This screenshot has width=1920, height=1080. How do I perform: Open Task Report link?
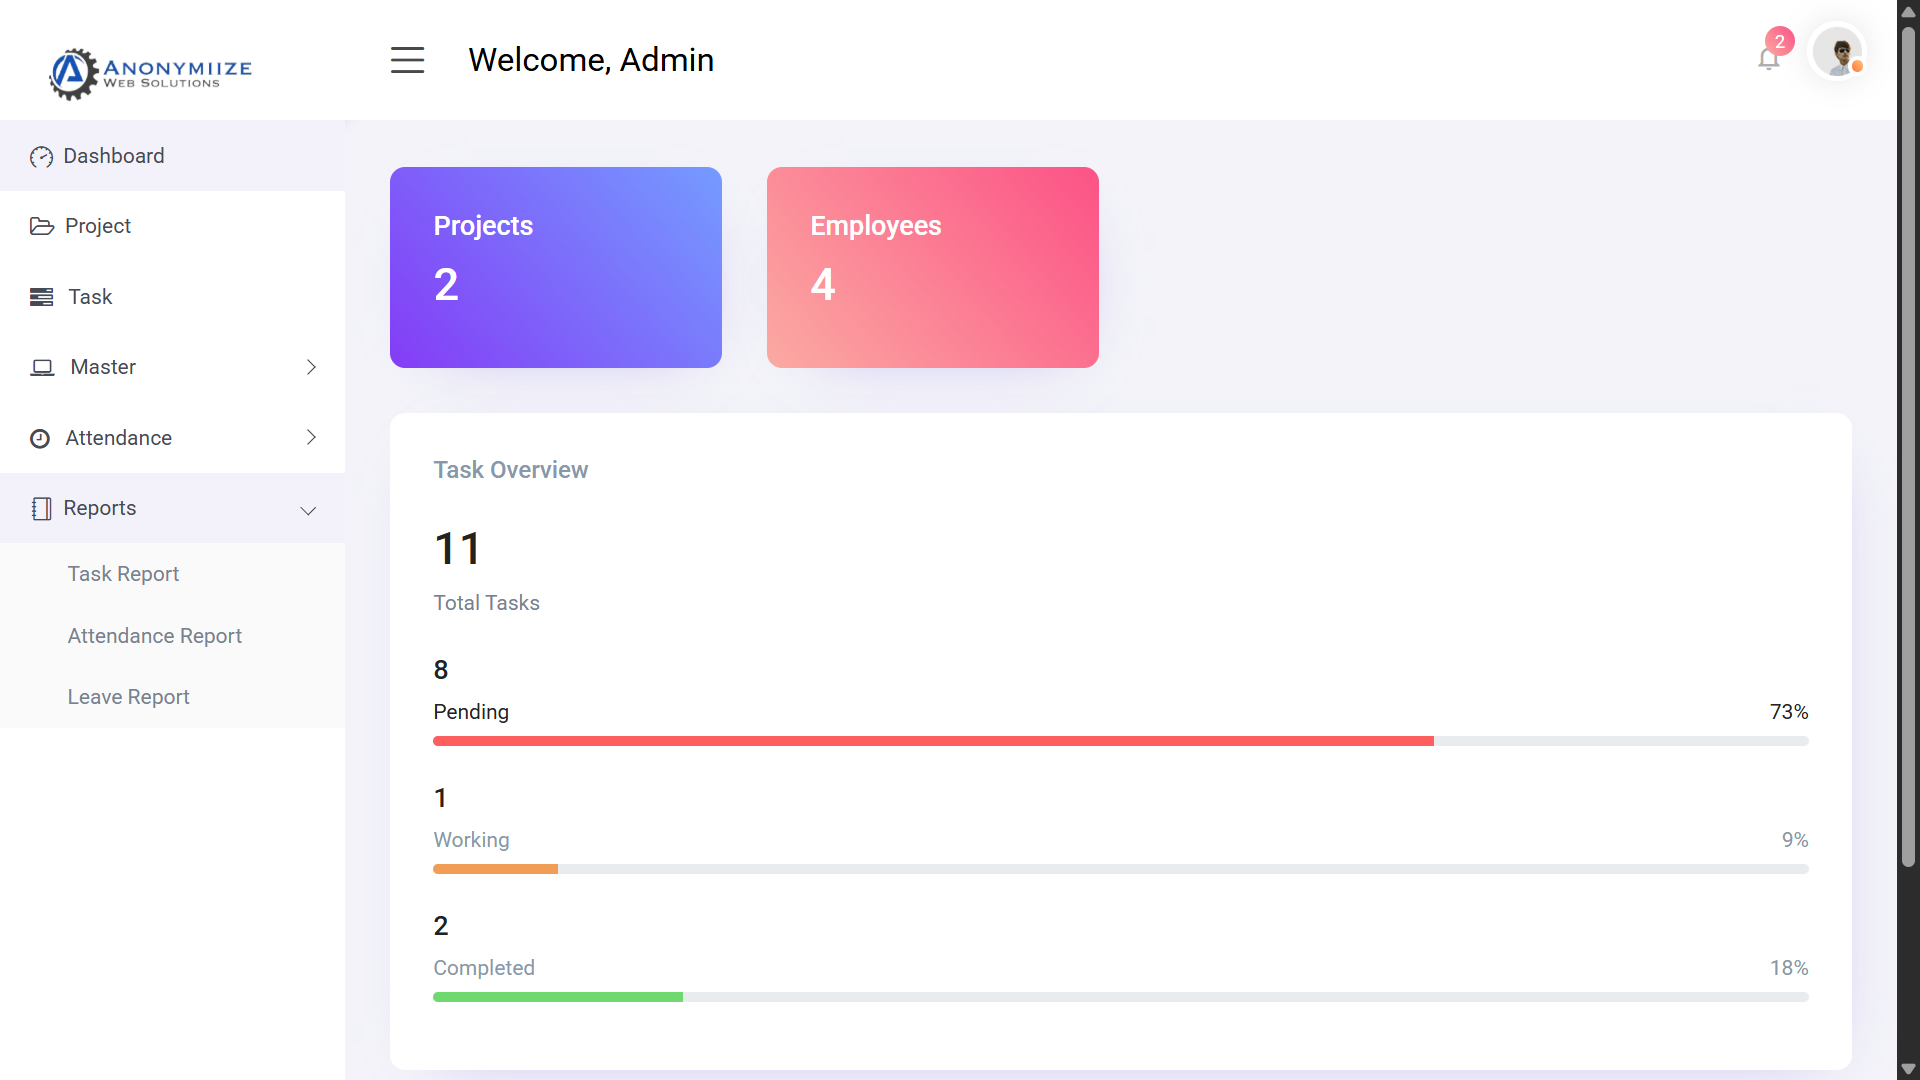click(123, 574)
